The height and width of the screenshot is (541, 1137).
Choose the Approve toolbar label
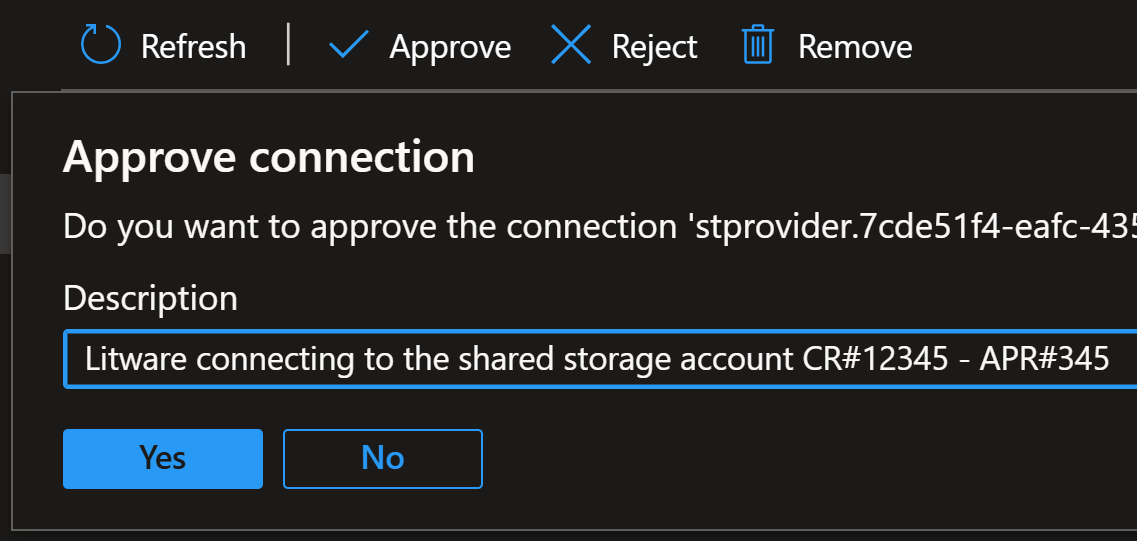(450, 48)
